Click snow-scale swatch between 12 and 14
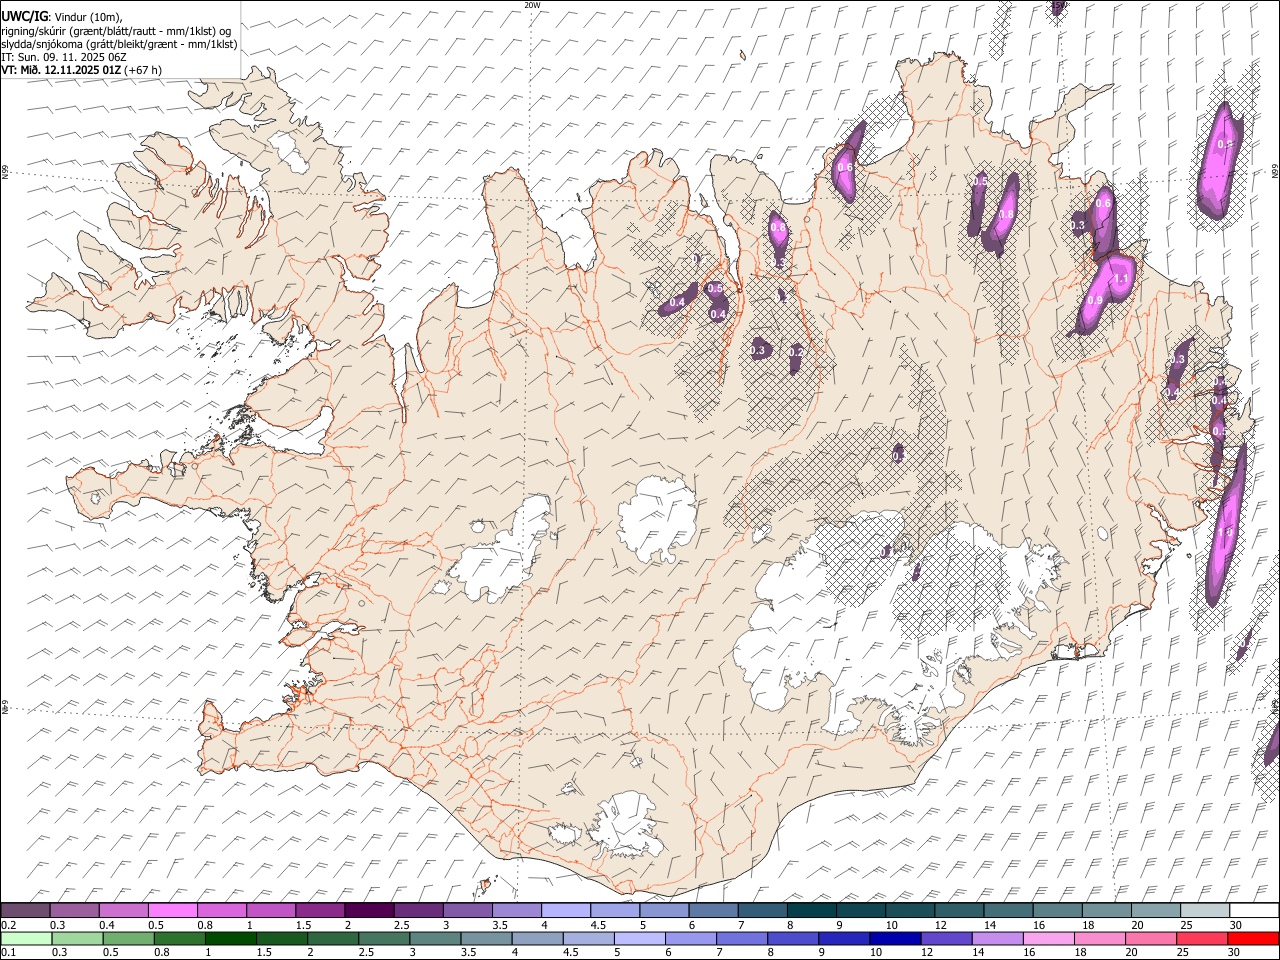The width and height of the screenshot is (1280, 960). tap(959, 911)
